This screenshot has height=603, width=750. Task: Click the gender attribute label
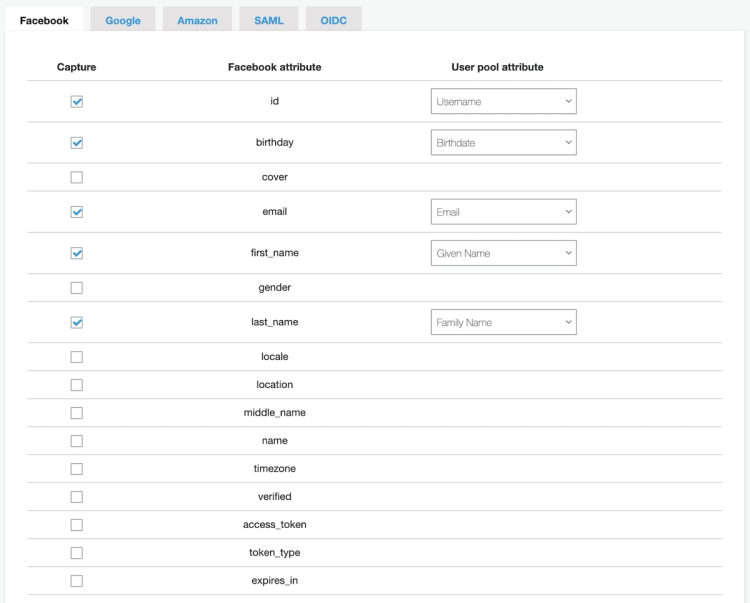tap(275, 287)
